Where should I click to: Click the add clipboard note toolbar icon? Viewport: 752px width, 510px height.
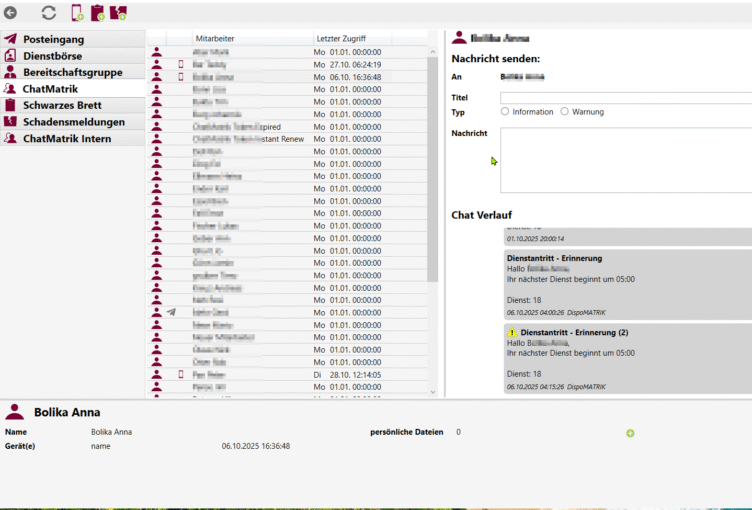(98, 13)
